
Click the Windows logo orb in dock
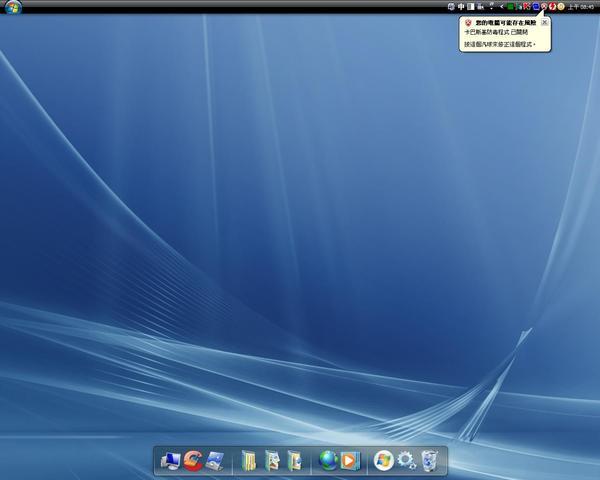coord(383,460)
